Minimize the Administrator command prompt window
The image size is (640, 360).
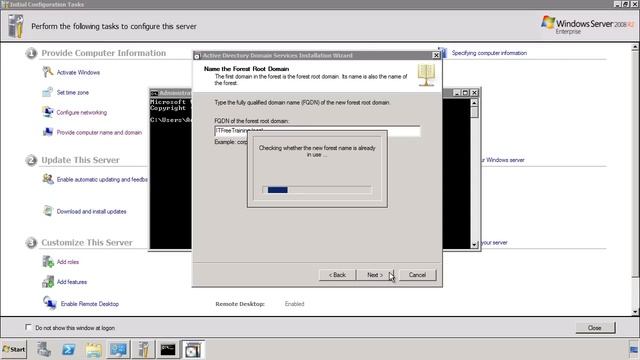[457, 93]
